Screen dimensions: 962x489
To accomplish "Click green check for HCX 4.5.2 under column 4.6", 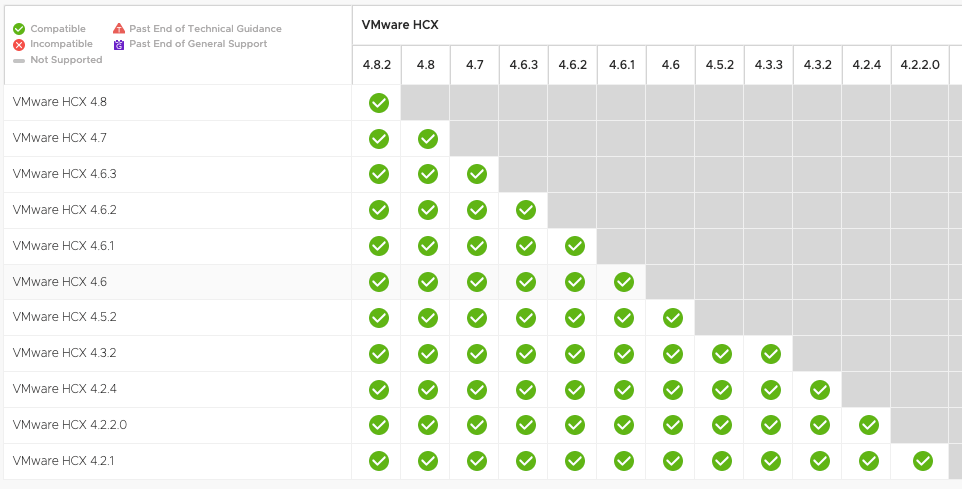I will 672,318.
